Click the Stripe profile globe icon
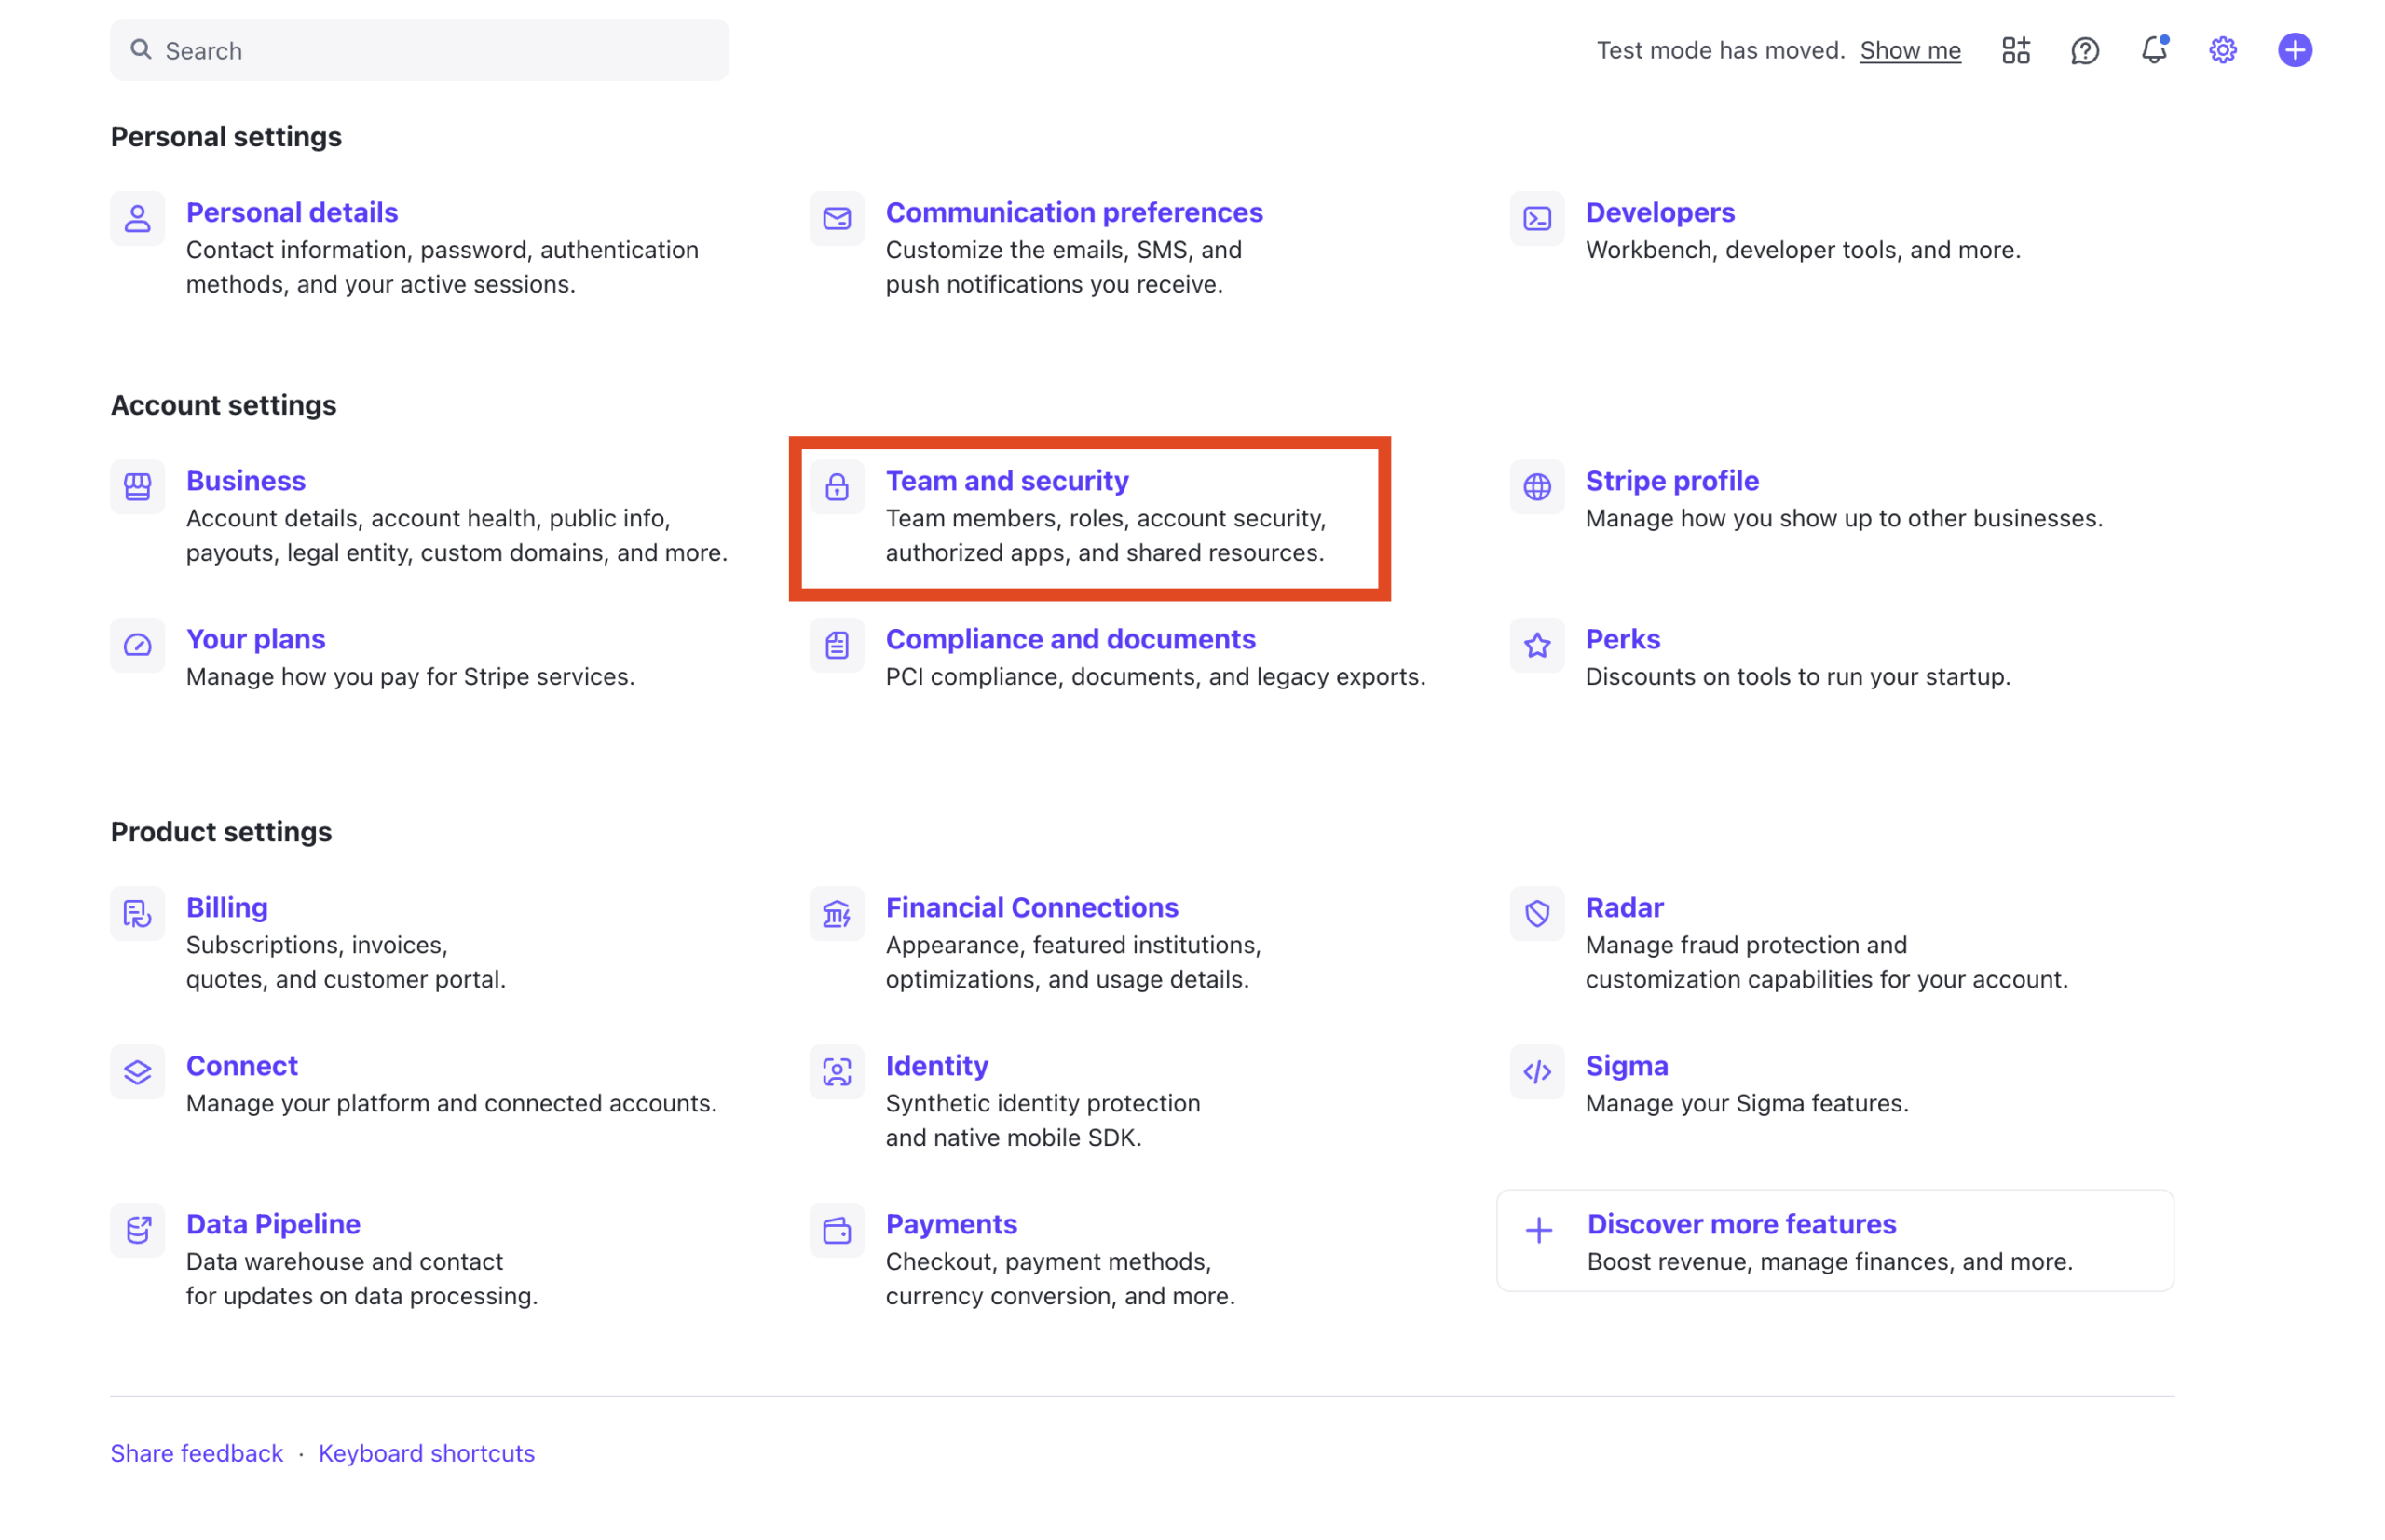 1537,487
